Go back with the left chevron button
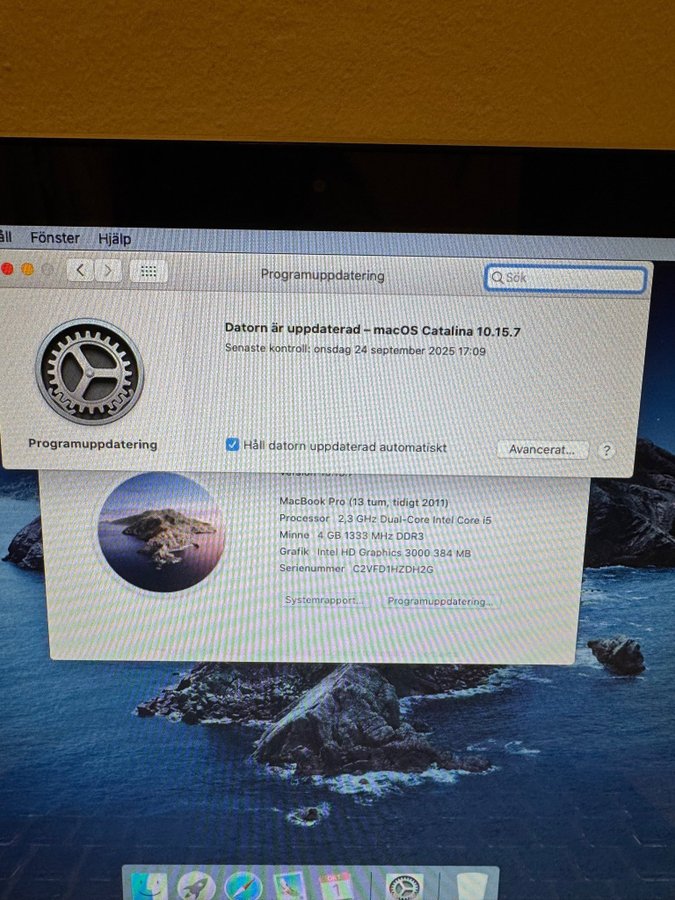 tap(81, 270)
